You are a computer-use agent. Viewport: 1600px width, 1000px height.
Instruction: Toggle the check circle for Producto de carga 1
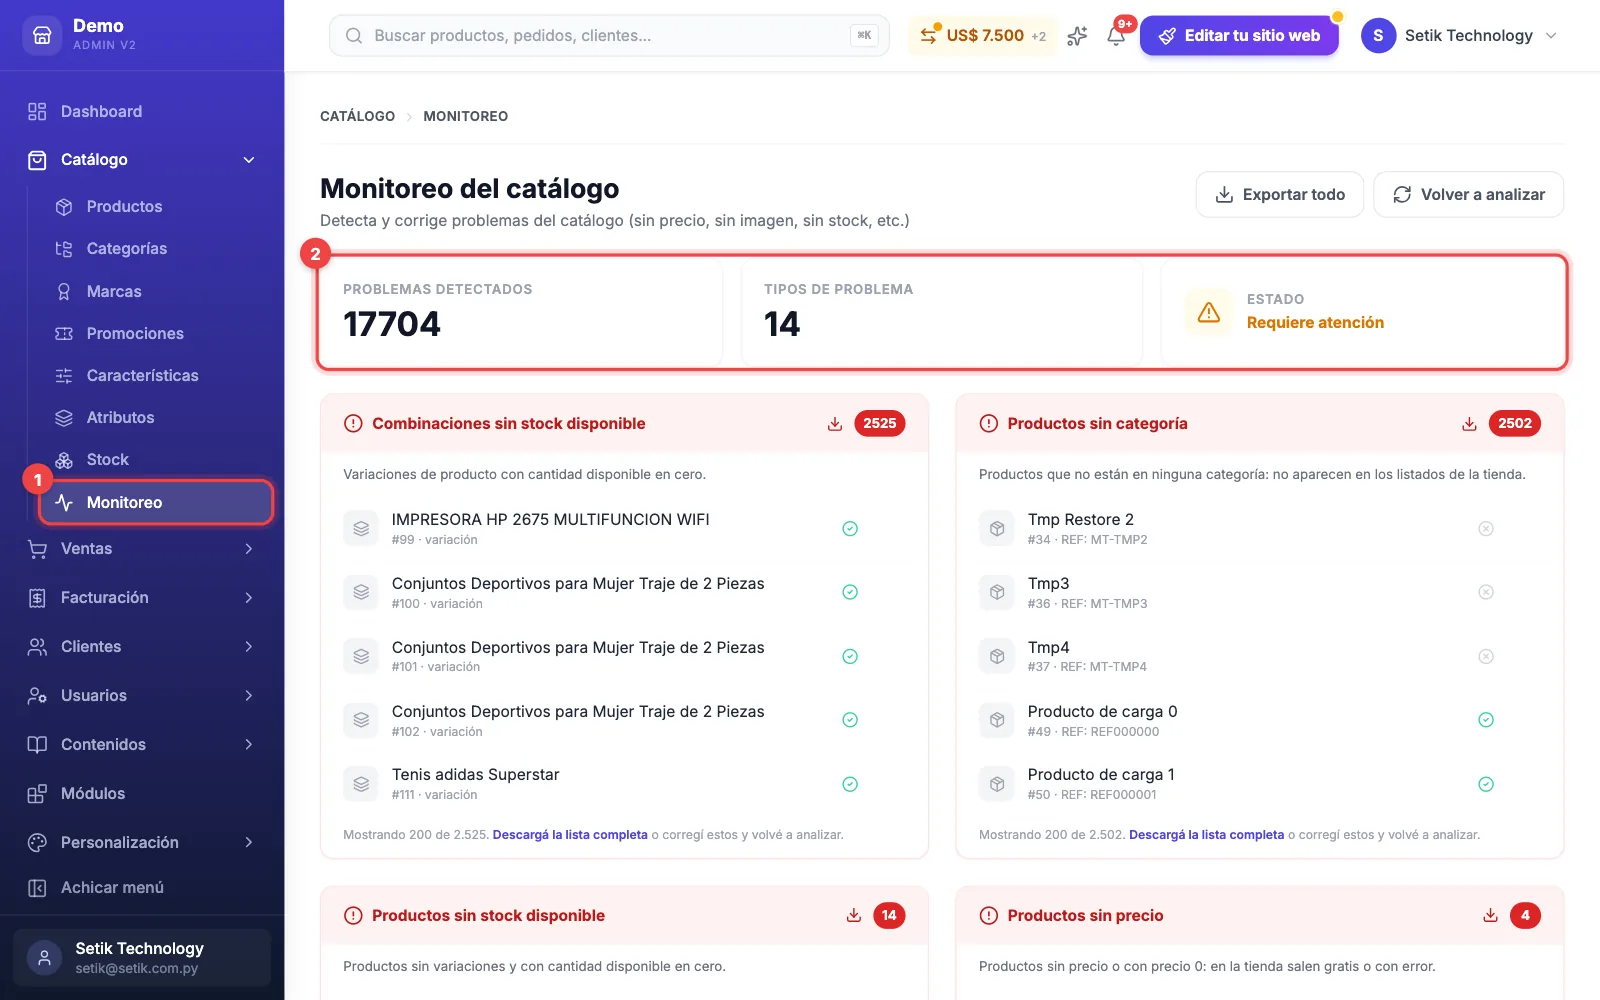[x=1486, y=784]
